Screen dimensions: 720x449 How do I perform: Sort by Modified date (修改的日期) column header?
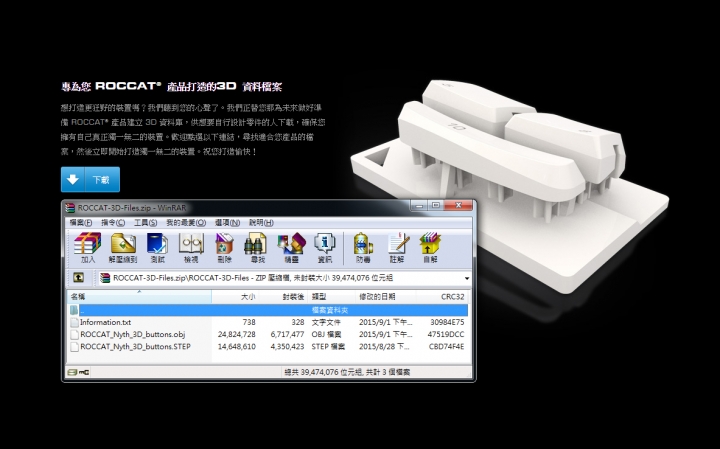coord(386,297)
